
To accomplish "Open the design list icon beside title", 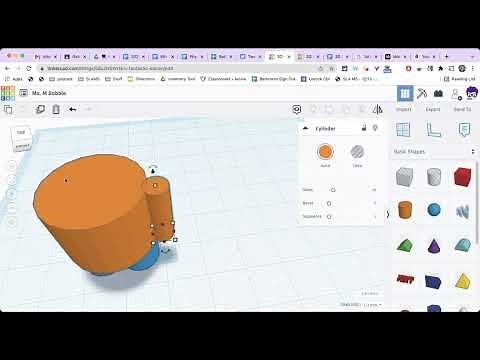I will click(x=23, y=93).
